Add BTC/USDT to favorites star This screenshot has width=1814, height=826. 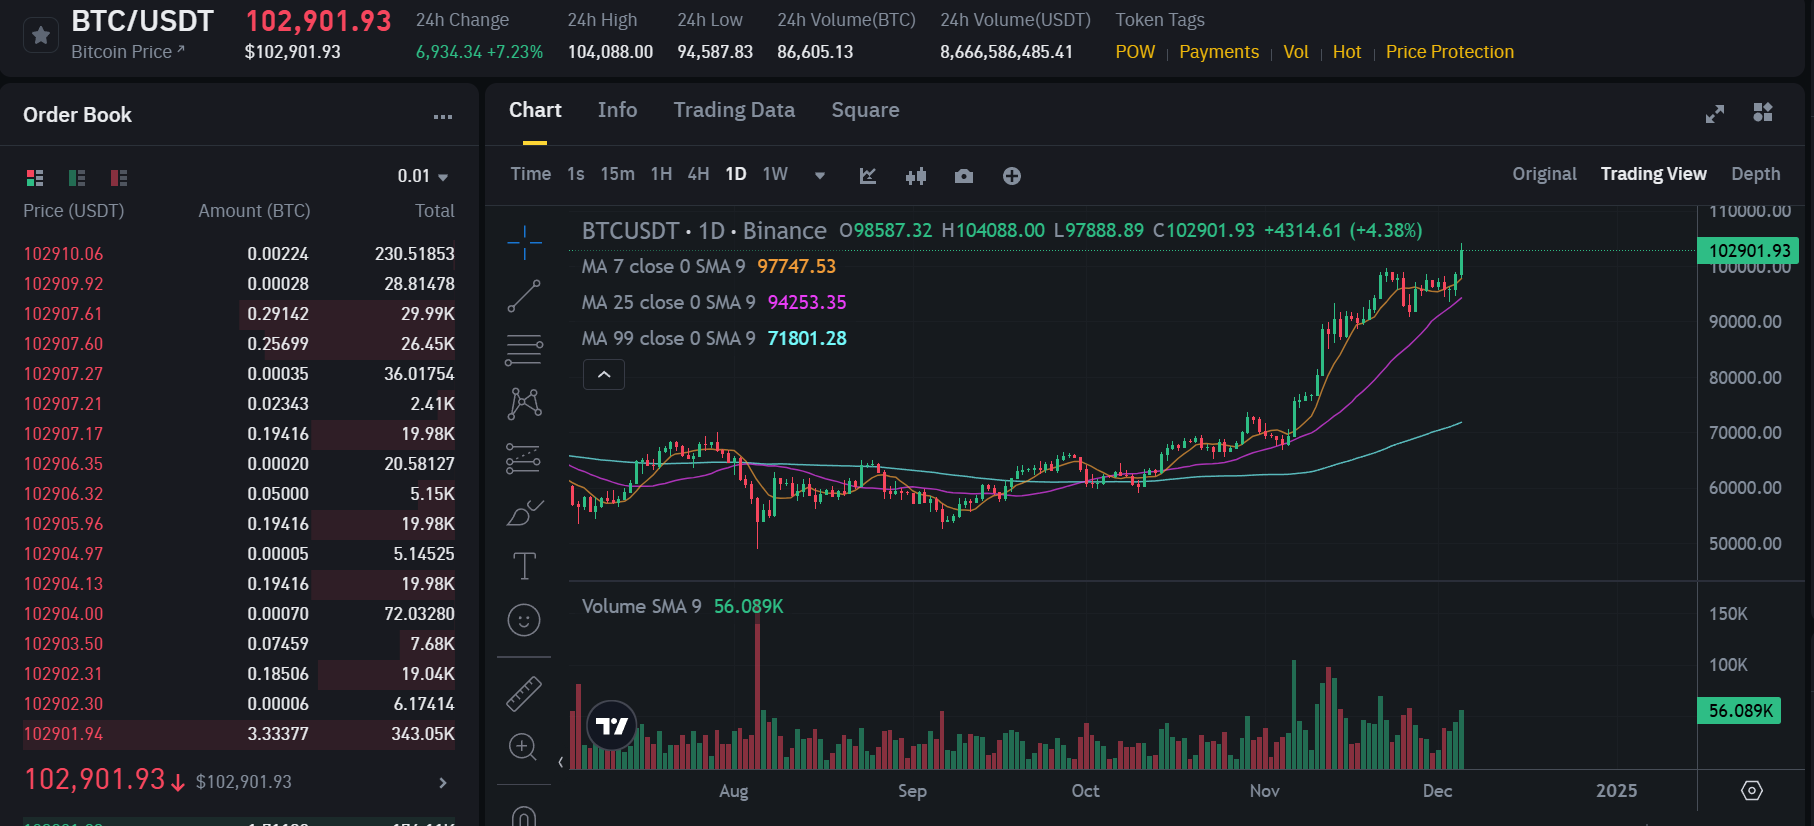point(41,35)
